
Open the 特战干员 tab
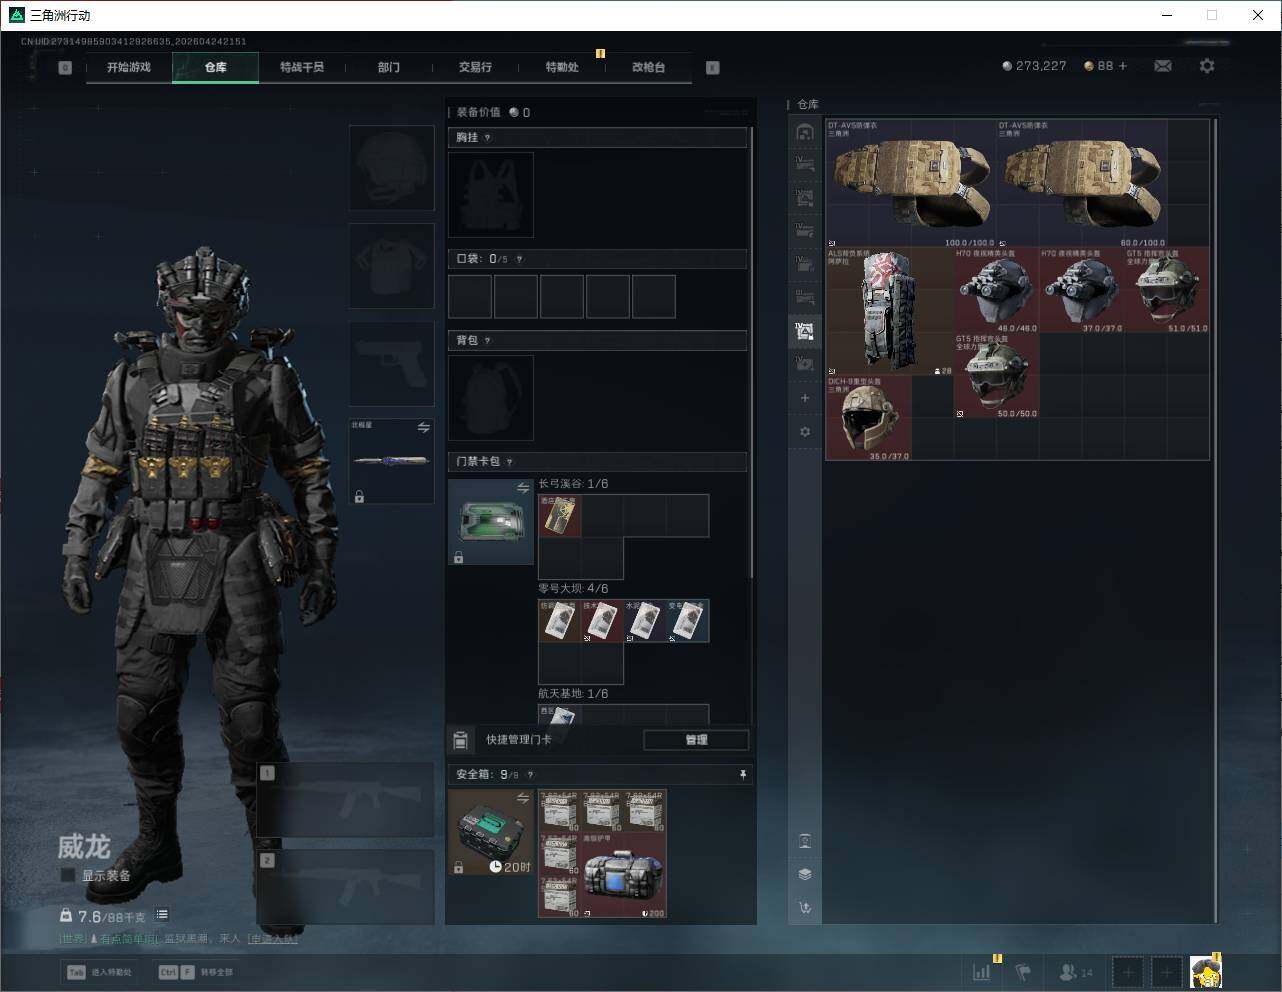tap(302, 67)
